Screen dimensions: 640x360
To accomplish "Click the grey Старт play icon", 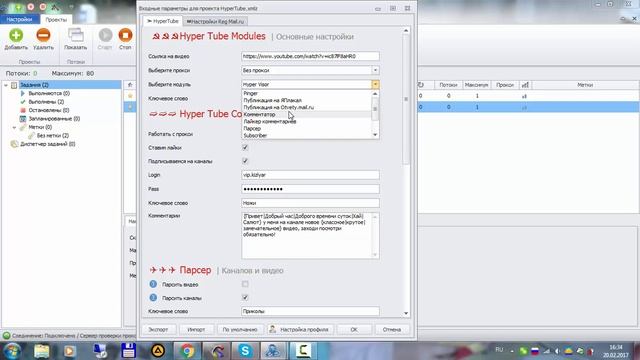I will tap(105, 36).
